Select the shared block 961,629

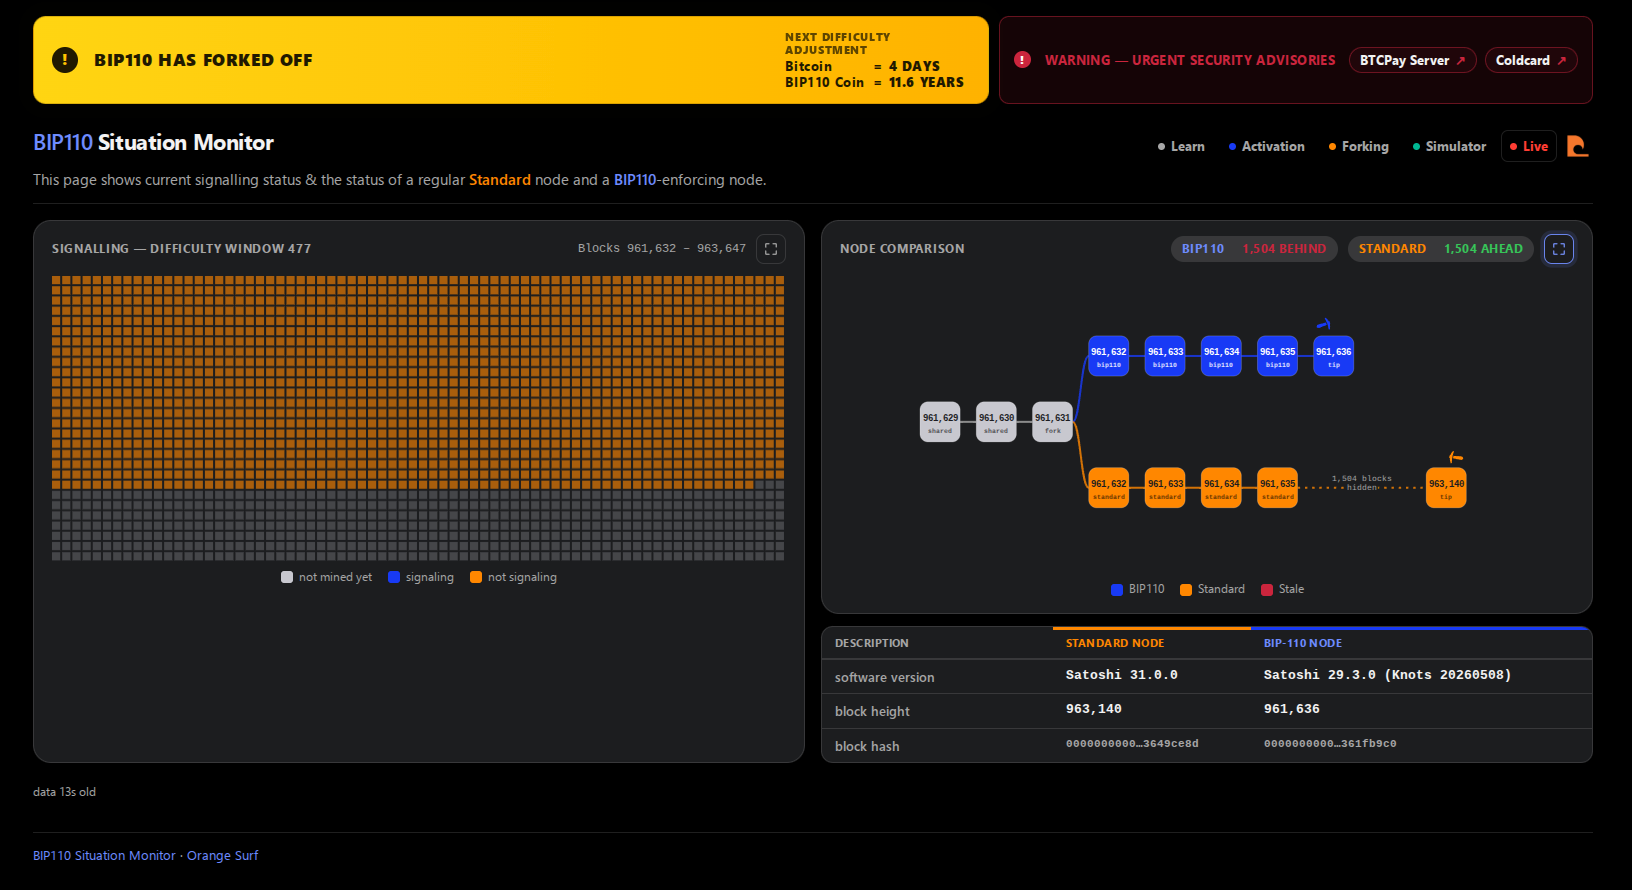pyautogui.click(x=940, y=422)
